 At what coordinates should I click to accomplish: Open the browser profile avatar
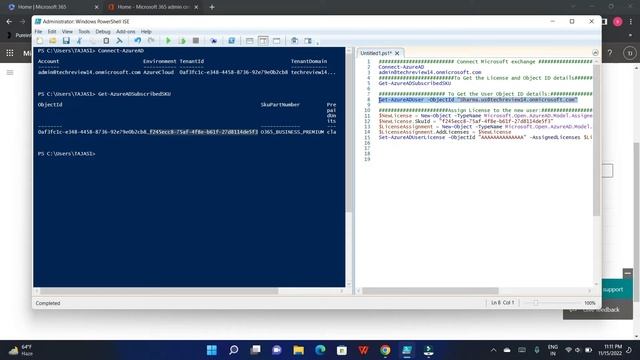pos(618,22)
